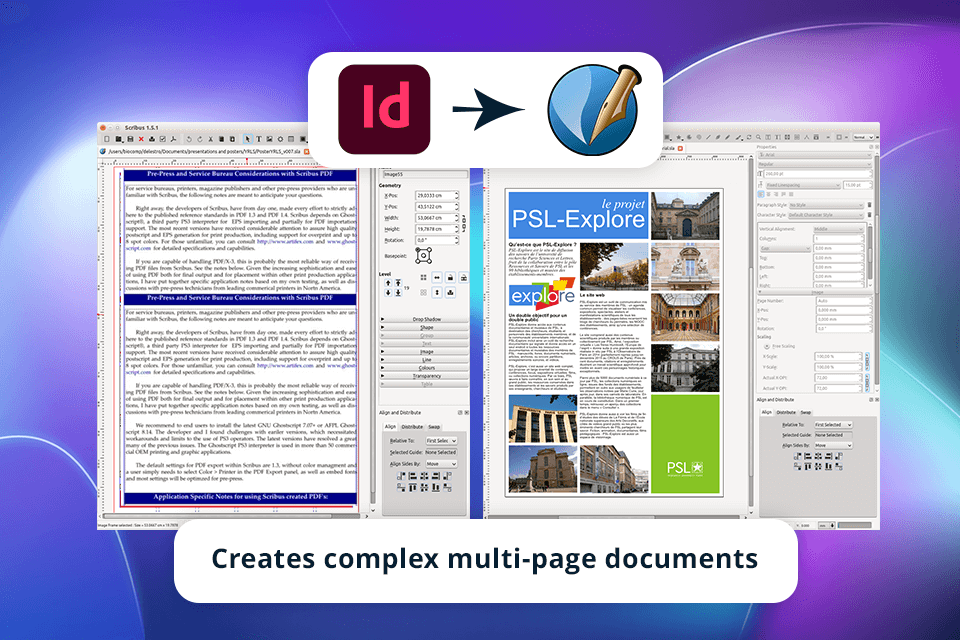This screenshot has width=960, height=640.
Task: Select the Free Scaling radio button
Action: coord(767,346)
